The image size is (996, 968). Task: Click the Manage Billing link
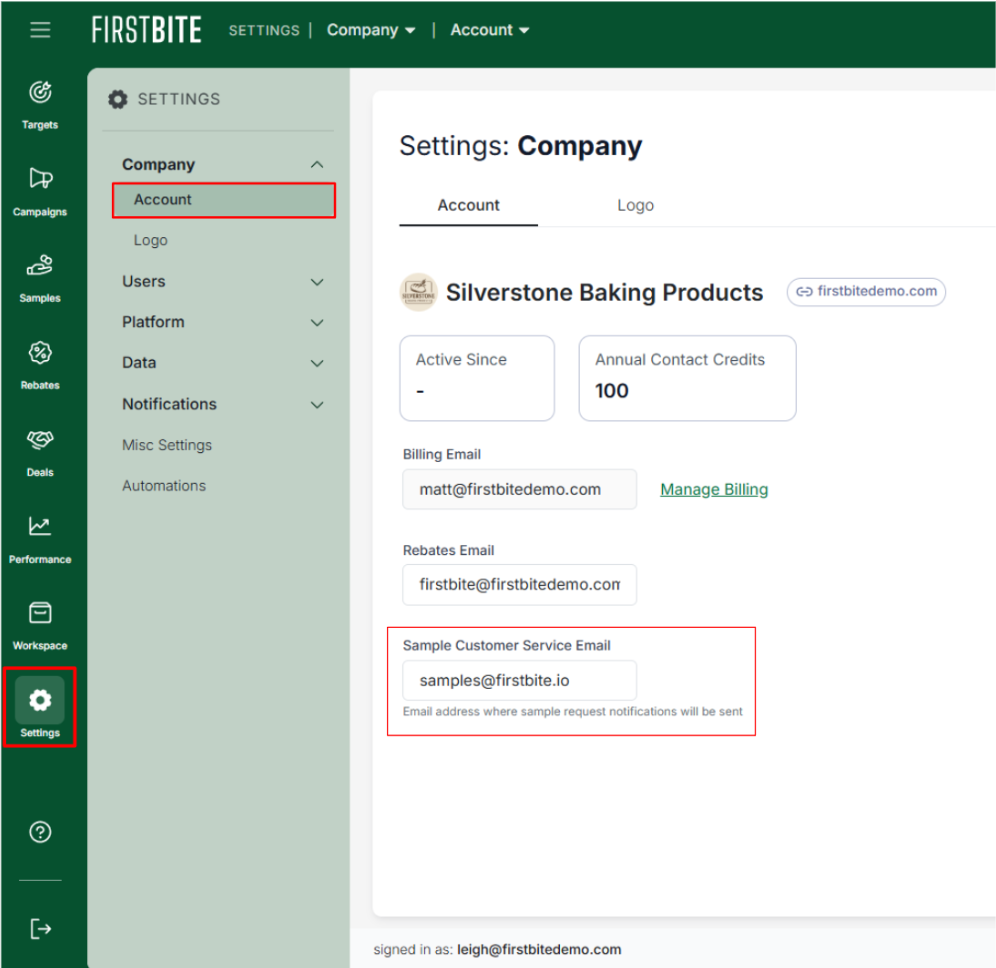[x=714, y=490]
